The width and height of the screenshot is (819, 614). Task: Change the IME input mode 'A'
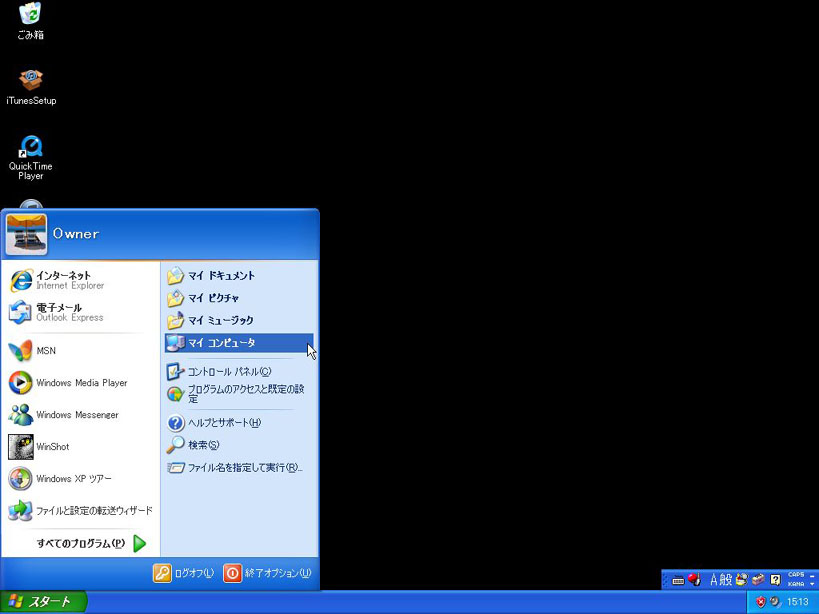pyautogui.click(x=714, y=580)
